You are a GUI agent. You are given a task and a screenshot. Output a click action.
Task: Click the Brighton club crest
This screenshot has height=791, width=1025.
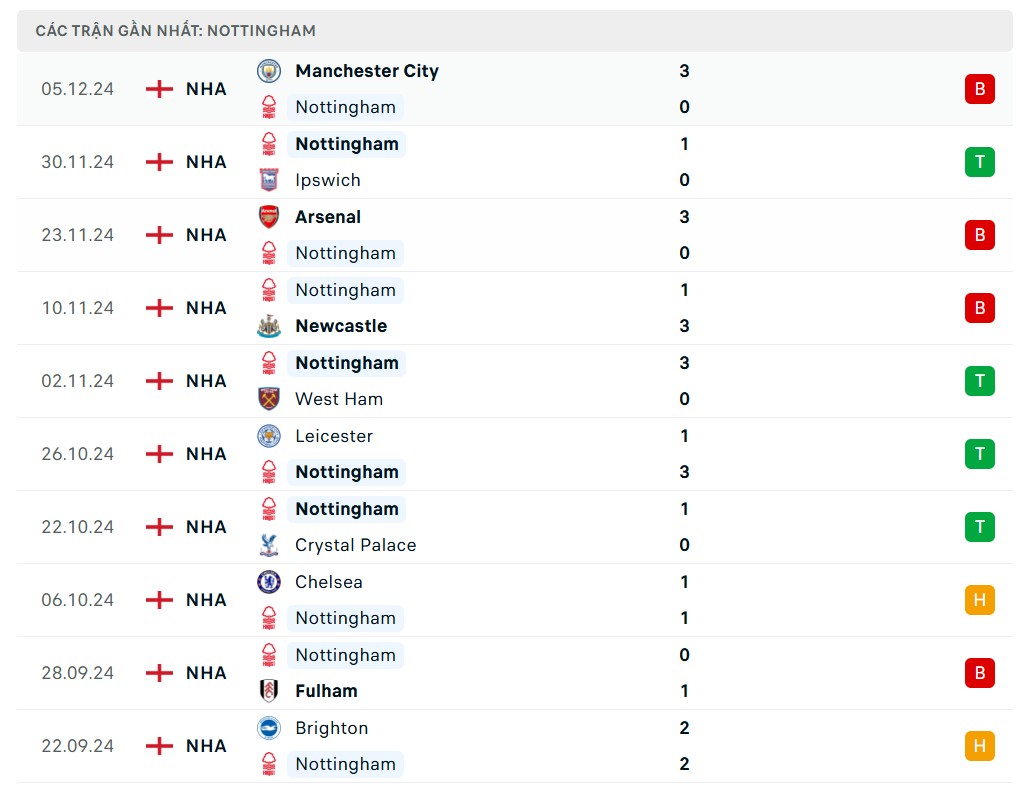tap(269, 728)
